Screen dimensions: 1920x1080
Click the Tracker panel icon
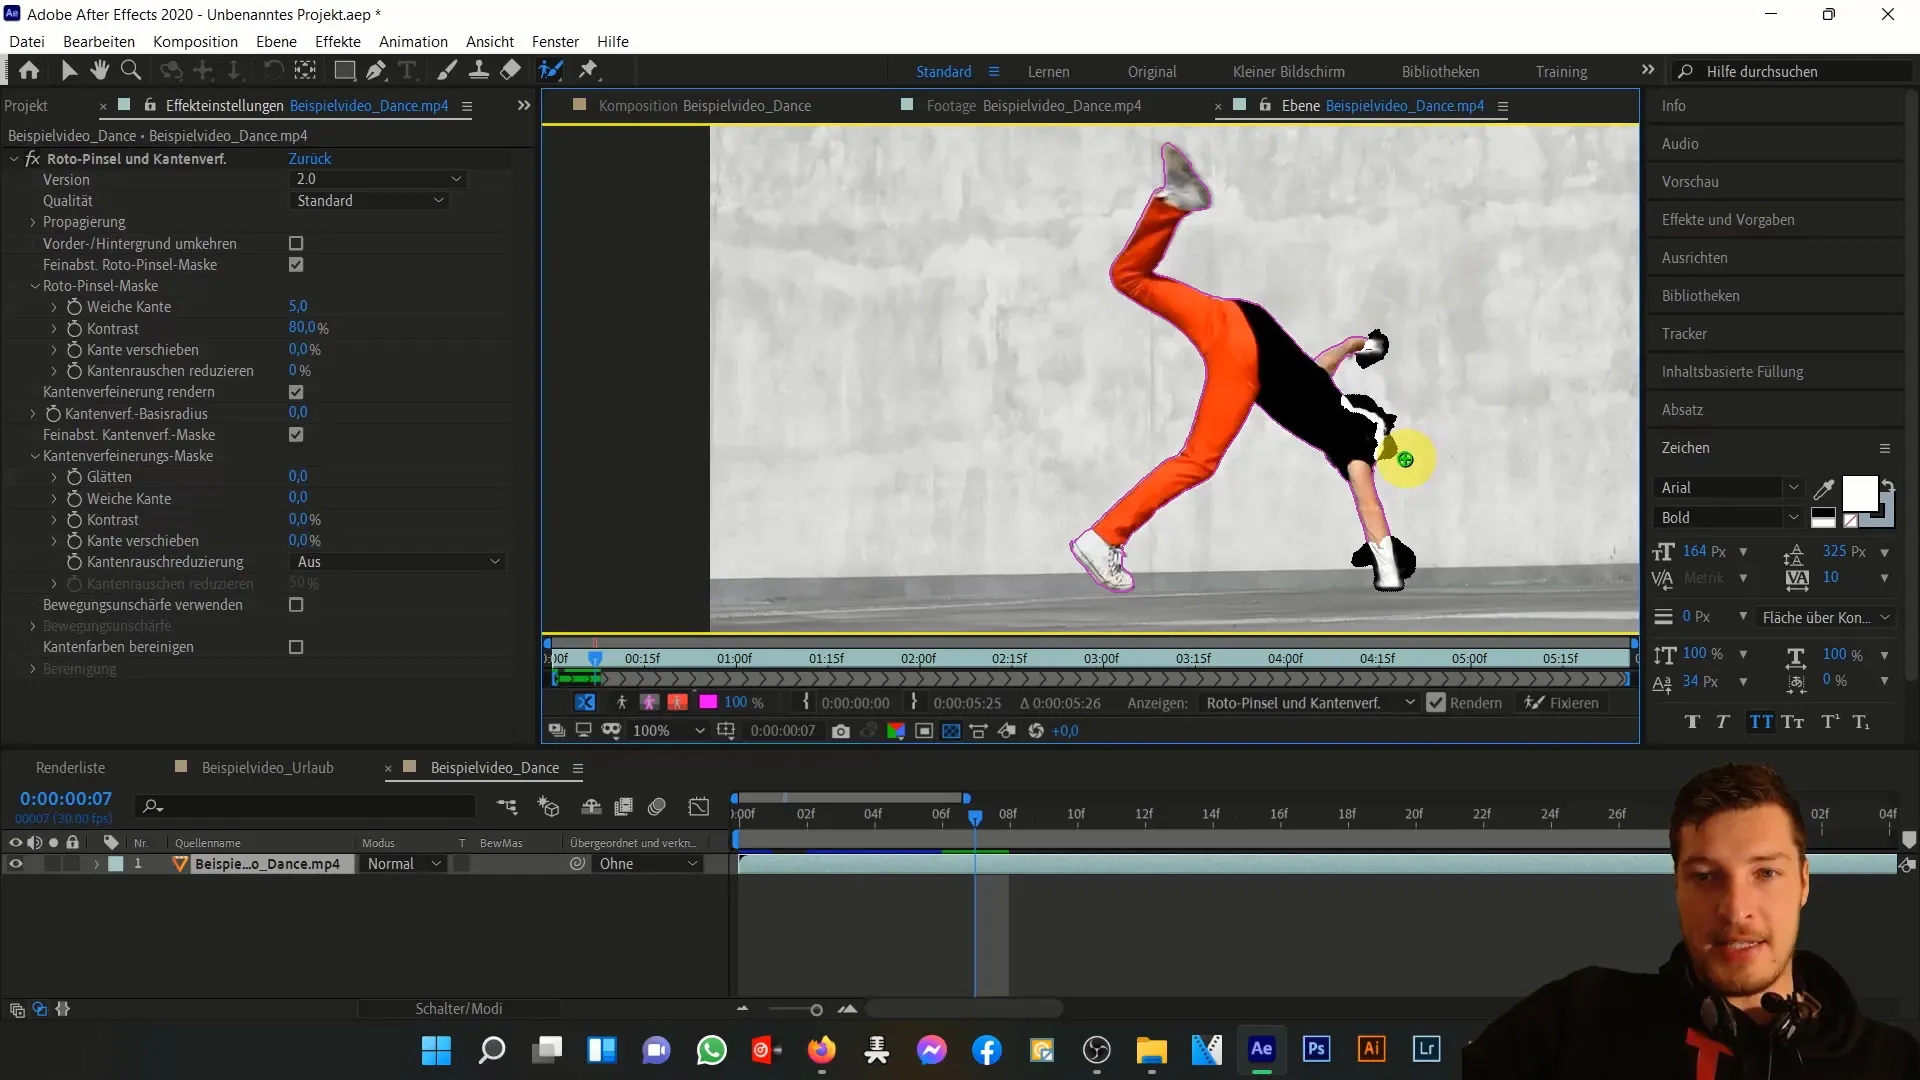pyautogui.click(x=1685, y=332)
